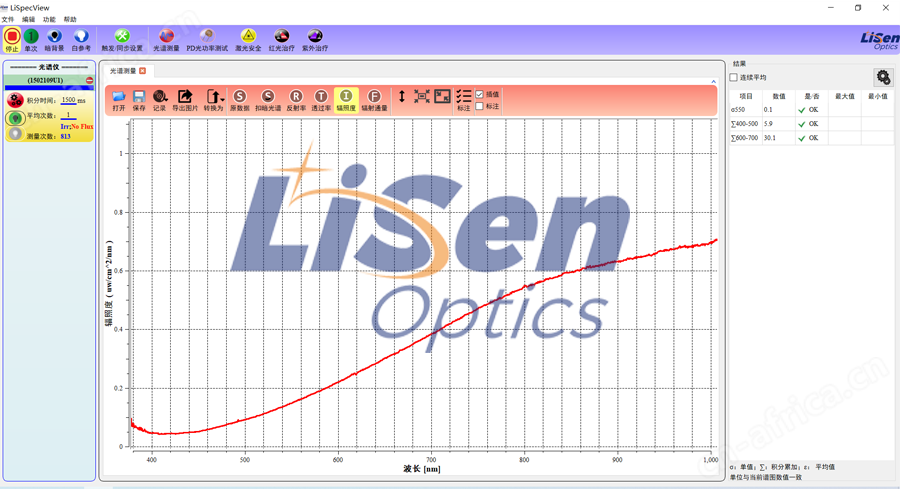Click 导出图片 export image icon

coord(185,100)
